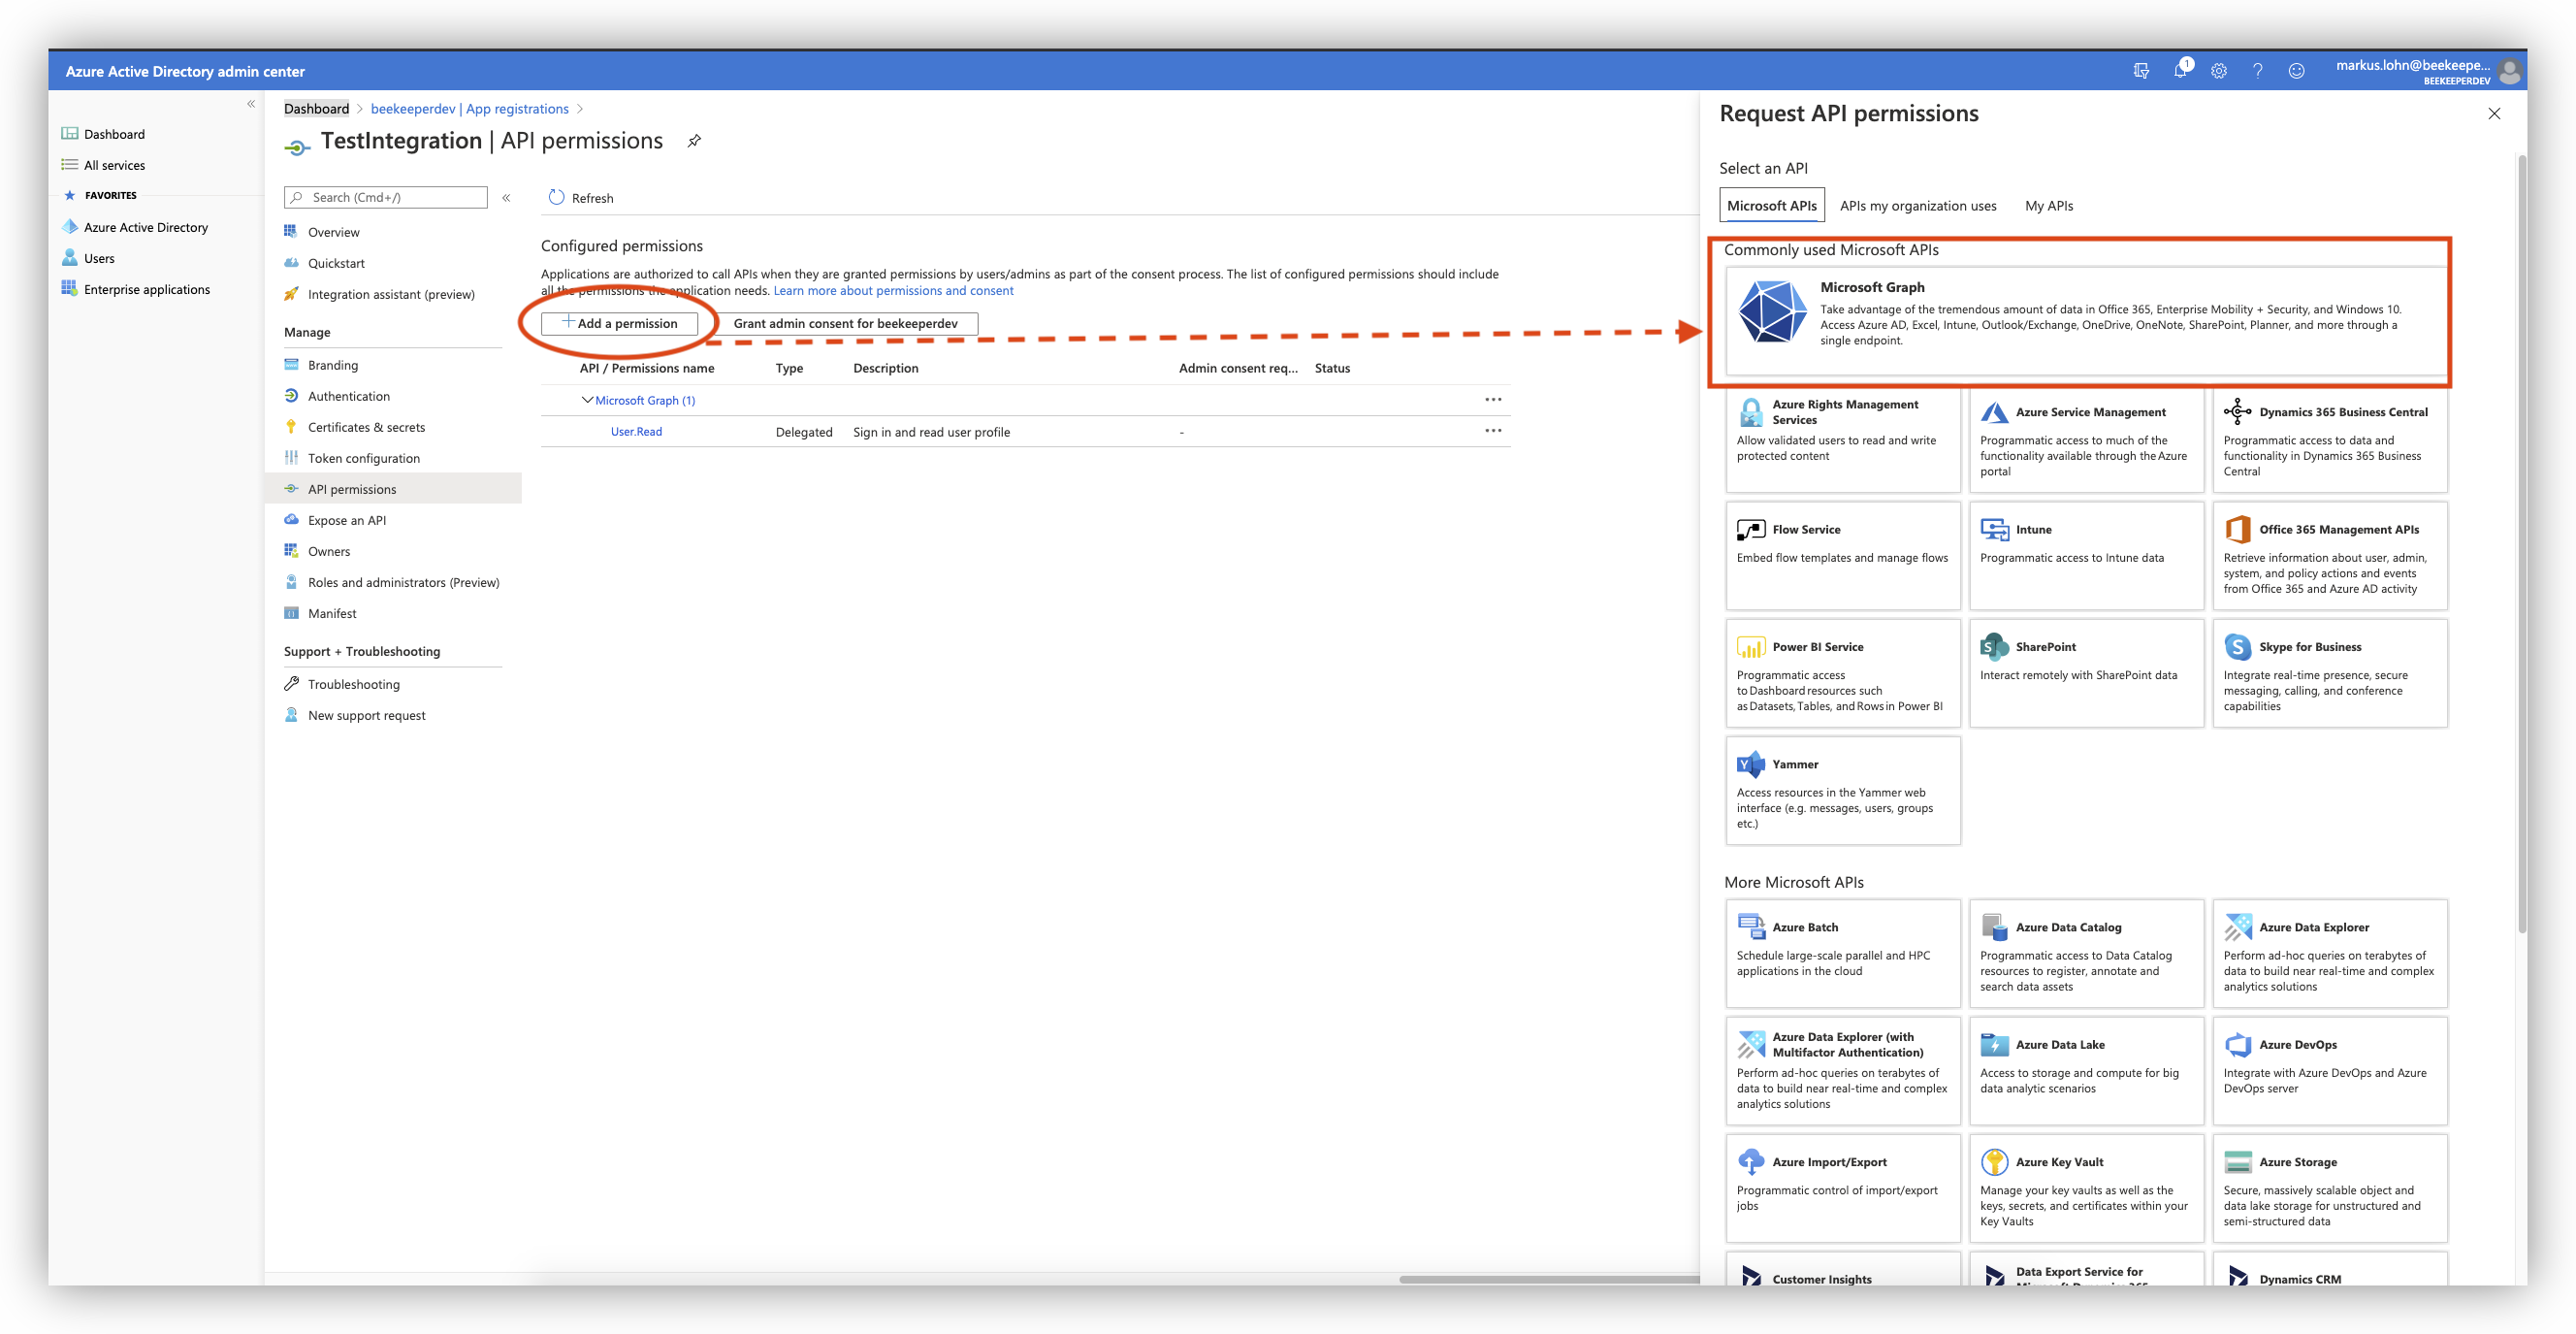
Task: Switch to the 'APIs my organization uses' tab
Action: click(1917, 205)
